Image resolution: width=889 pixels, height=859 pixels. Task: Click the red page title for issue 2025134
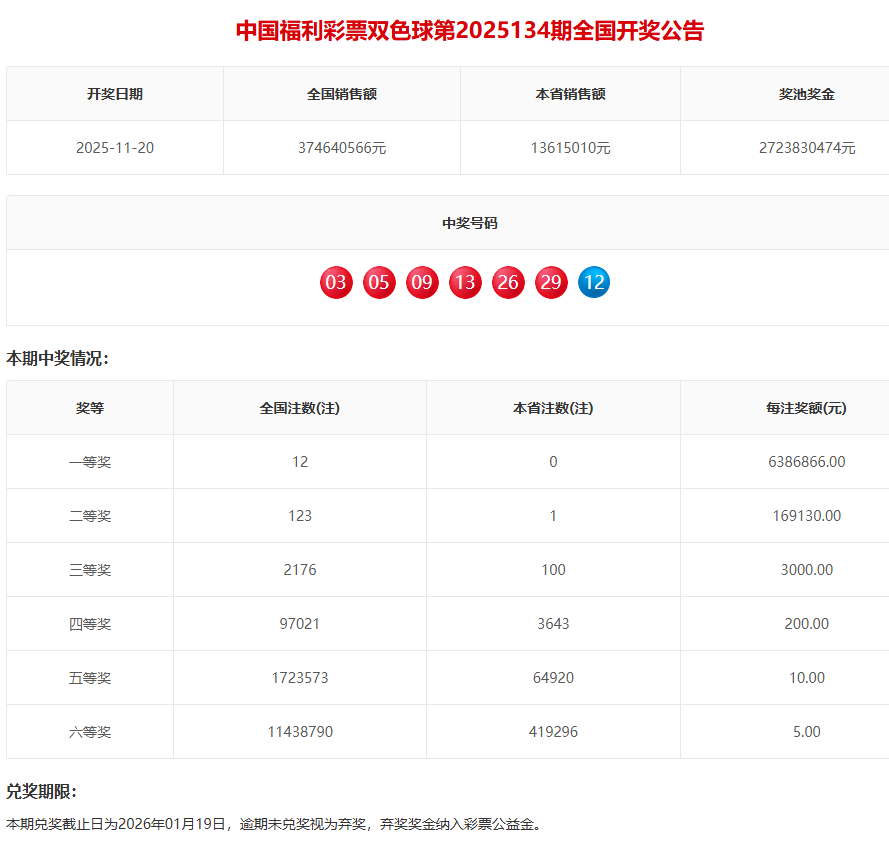(x=469, y=31)
